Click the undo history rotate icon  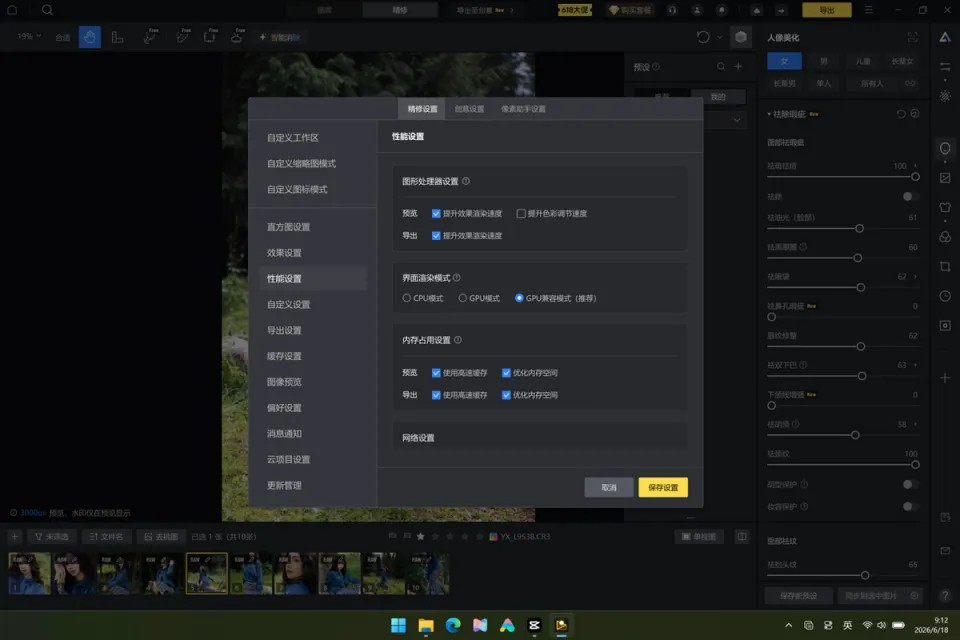point(703,37)
